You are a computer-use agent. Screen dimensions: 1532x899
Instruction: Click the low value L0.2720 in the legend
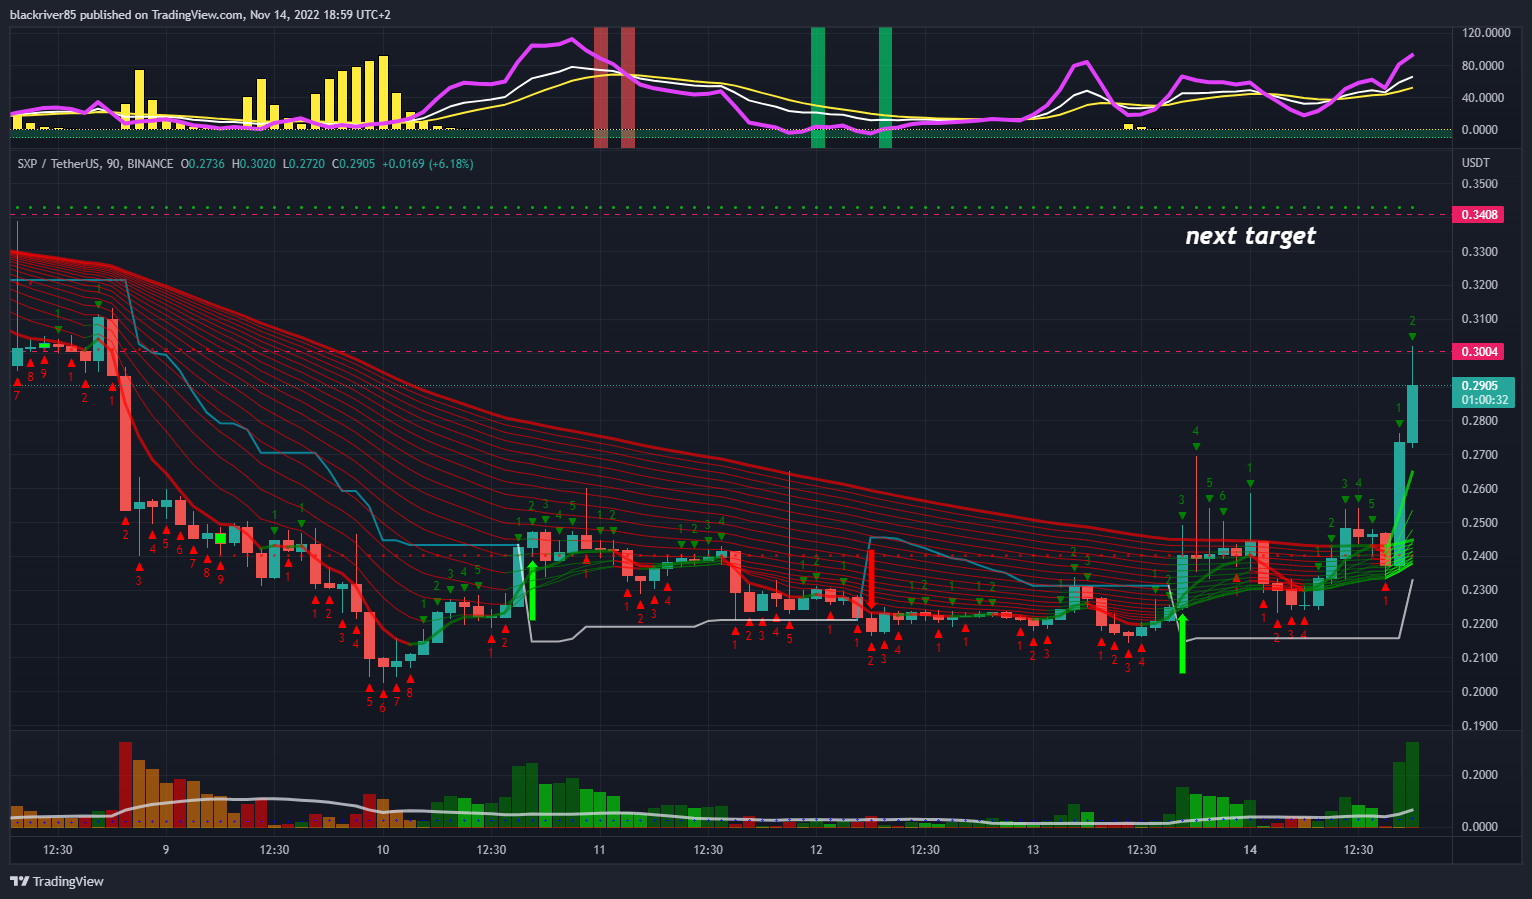pos(304,164)
